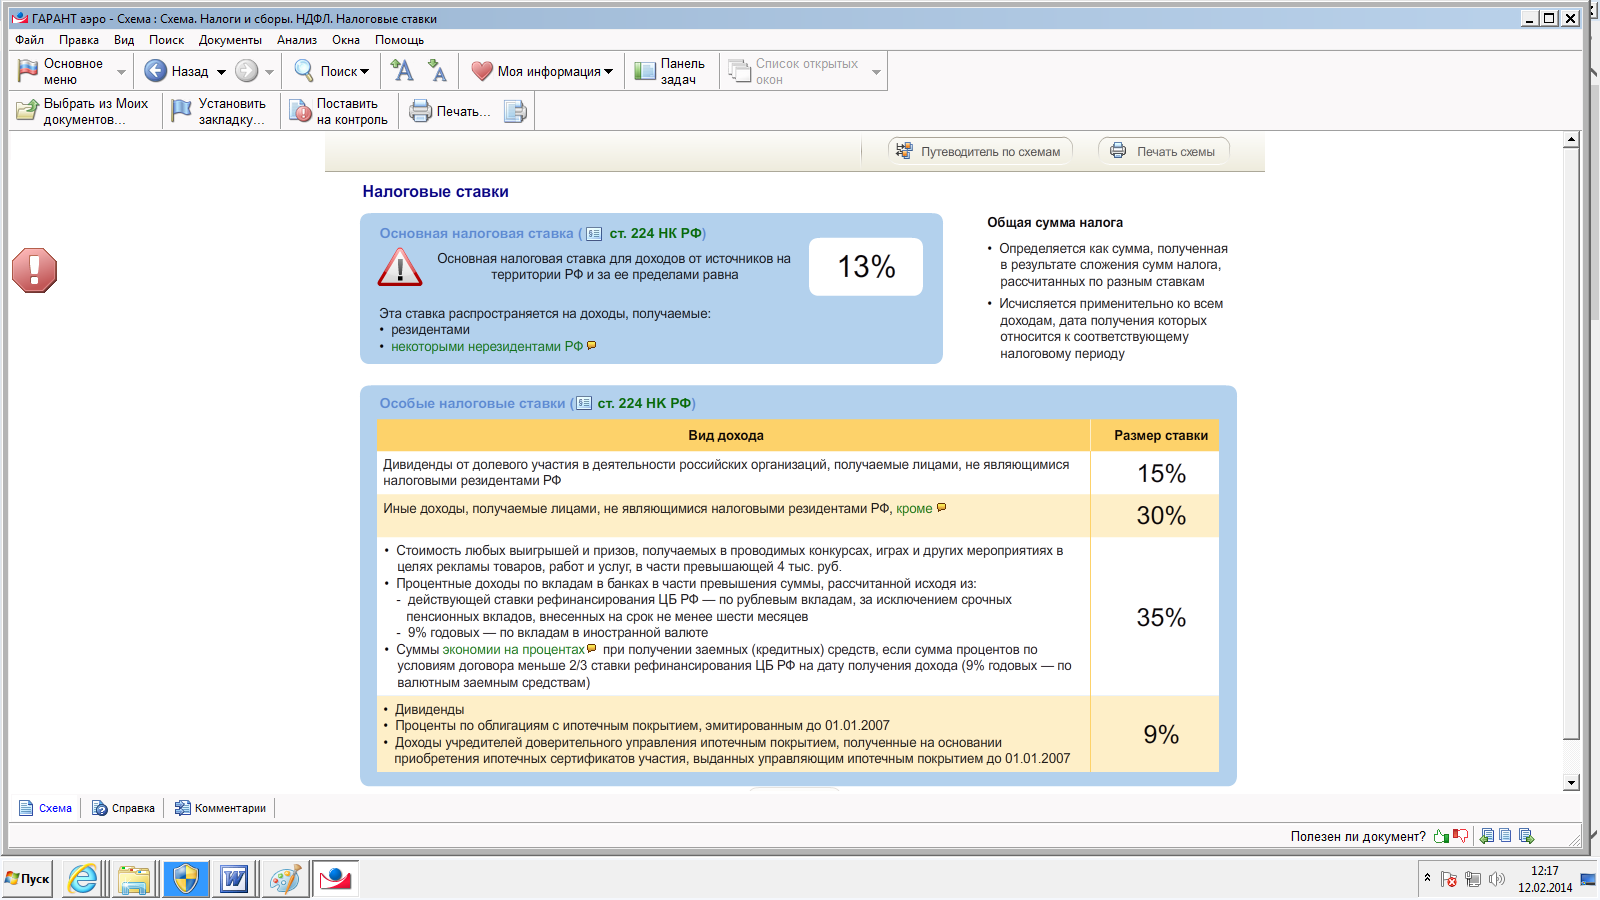This screenshot has width=1600, height=900.
Task: Open the Word icon in taskbar
Action: coord(234,879)
